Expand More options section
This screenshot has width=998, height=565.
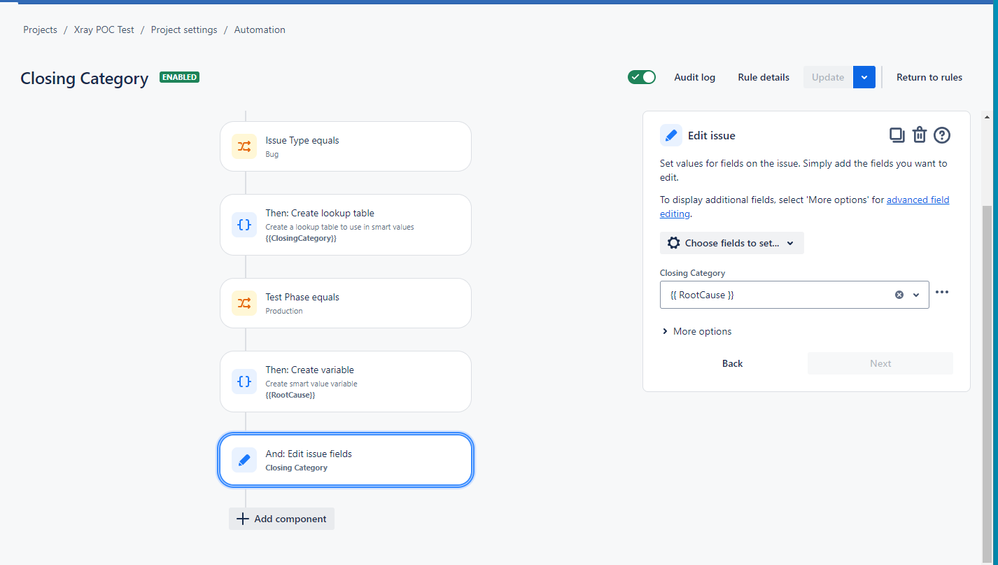pos(696,331)
